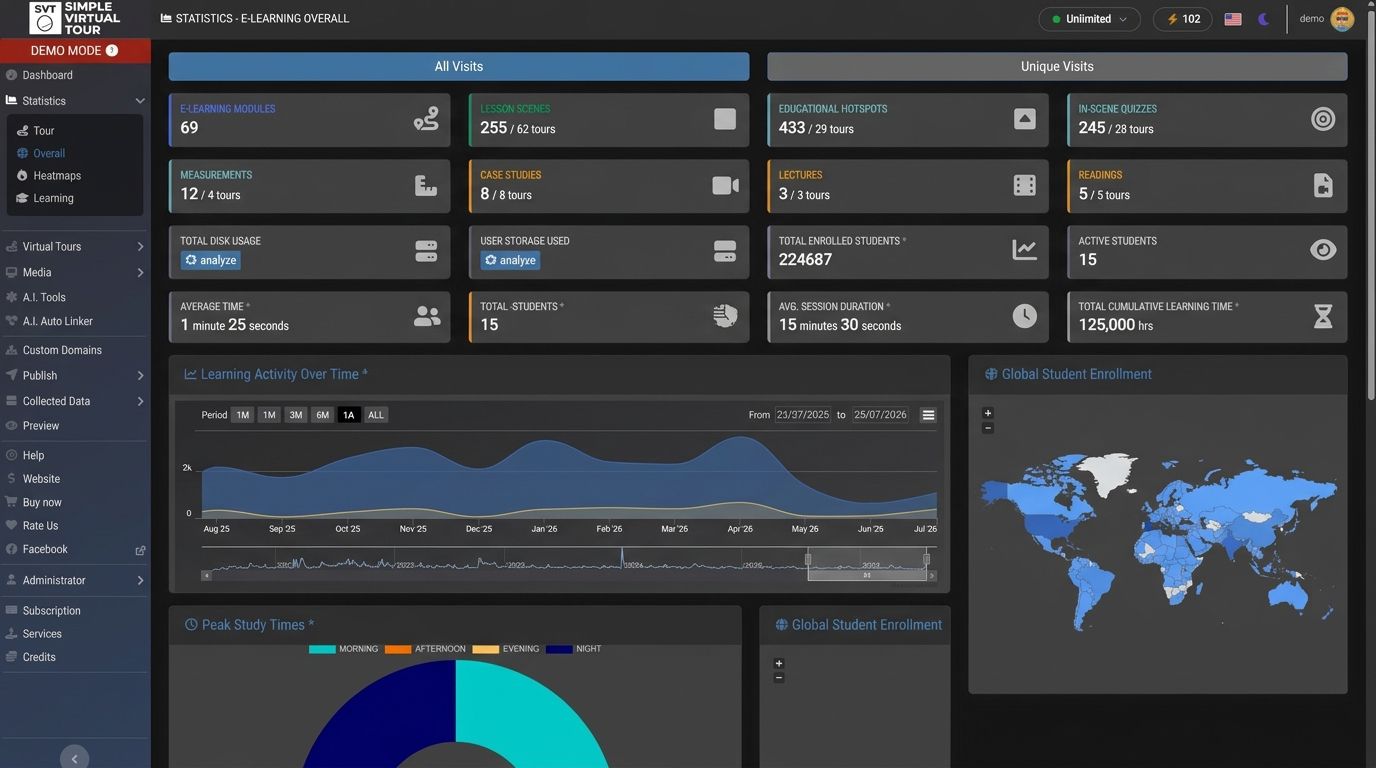
Task: Toggle the EVENING series in the legend
Action: (506, 649)
